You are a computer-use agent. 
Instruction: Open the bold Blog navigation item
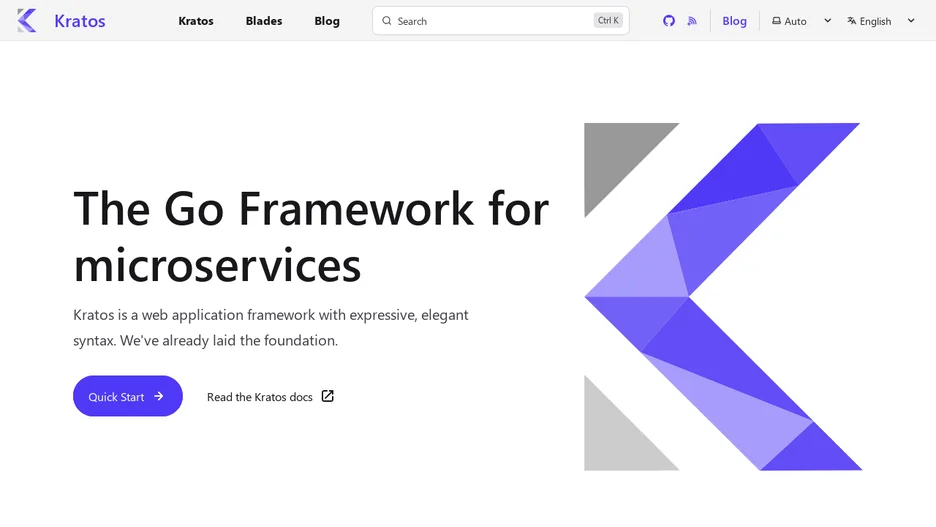click(x=327, y=21)
